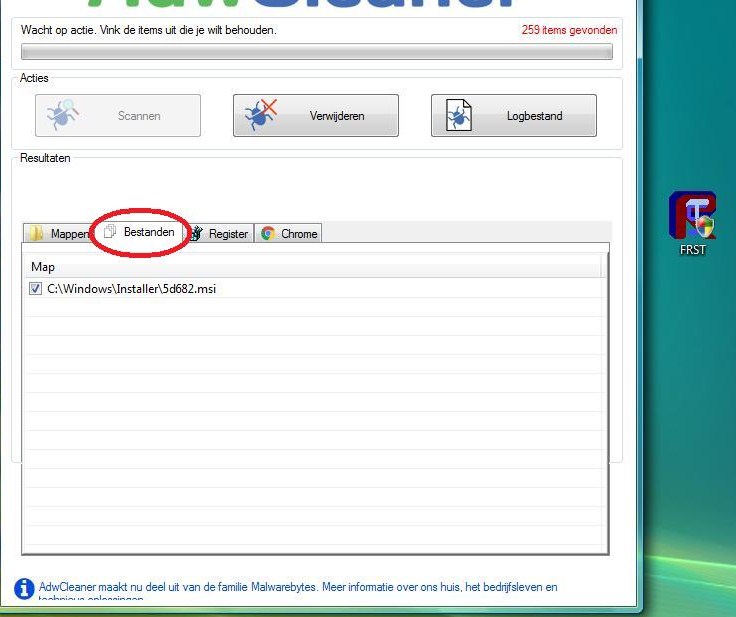Click the Verwijderen button
736x617 pixels.
[x=316, y=116]
